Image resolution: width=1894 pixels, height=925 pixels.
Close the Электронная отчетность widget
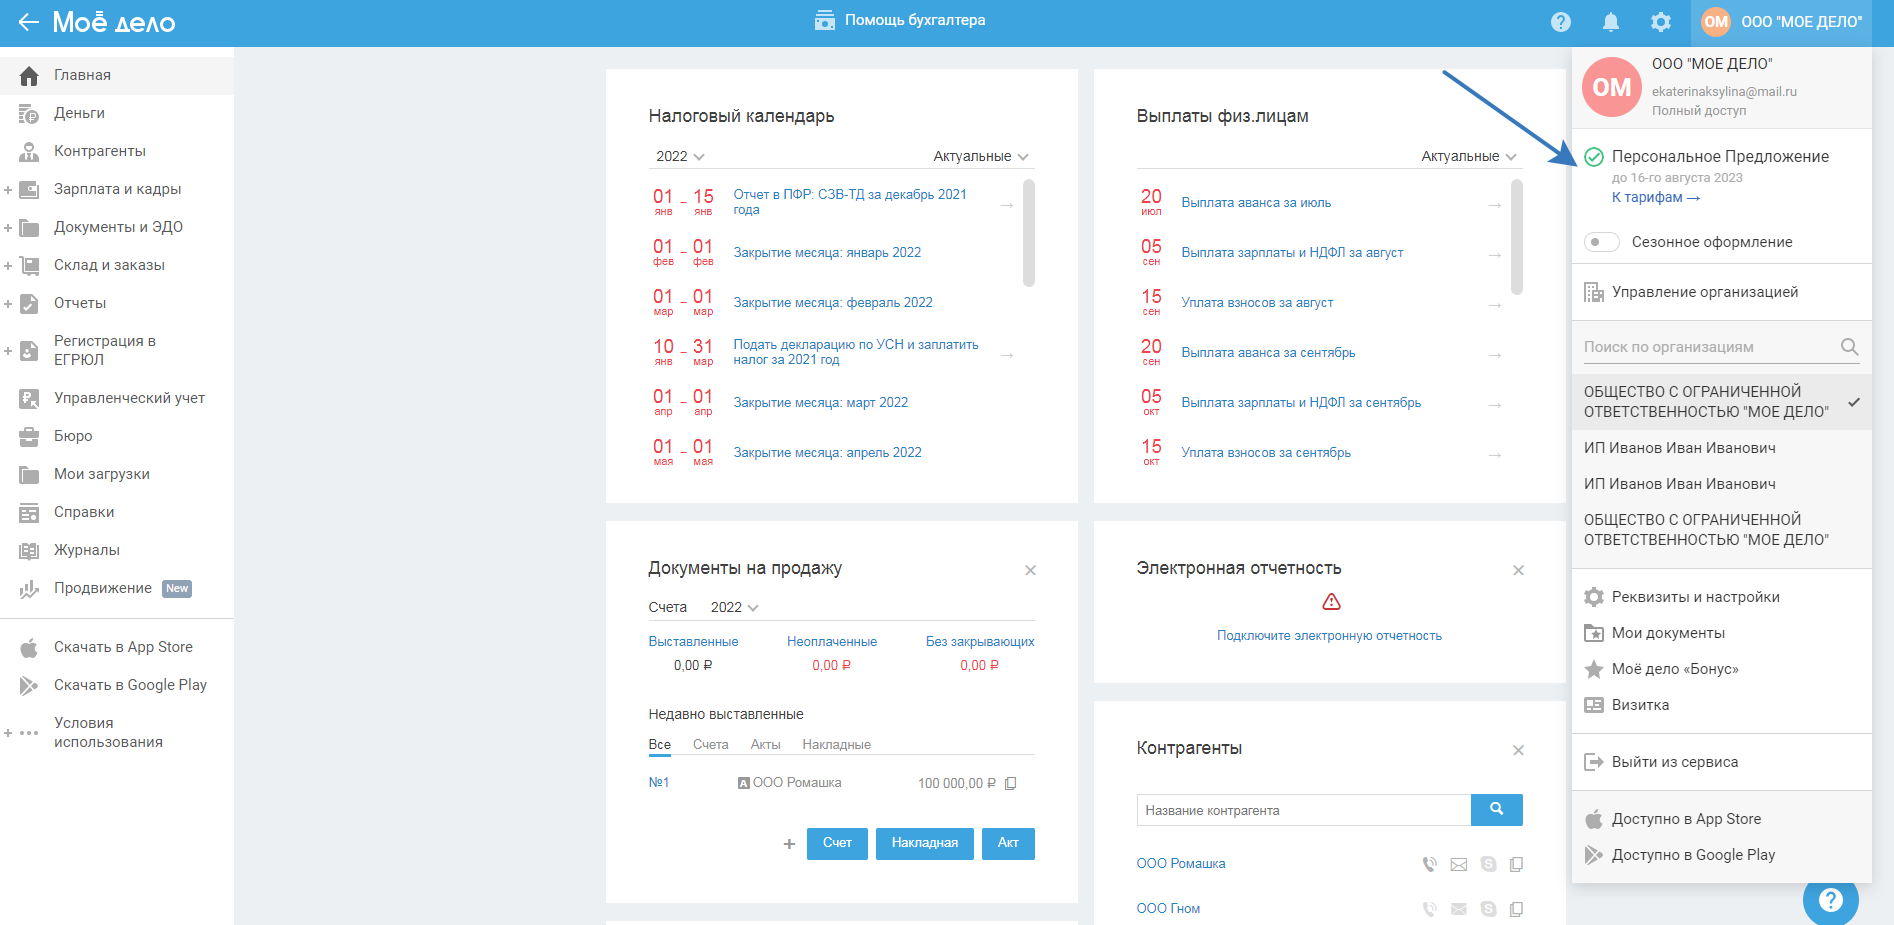click(x=1518, y=570)
